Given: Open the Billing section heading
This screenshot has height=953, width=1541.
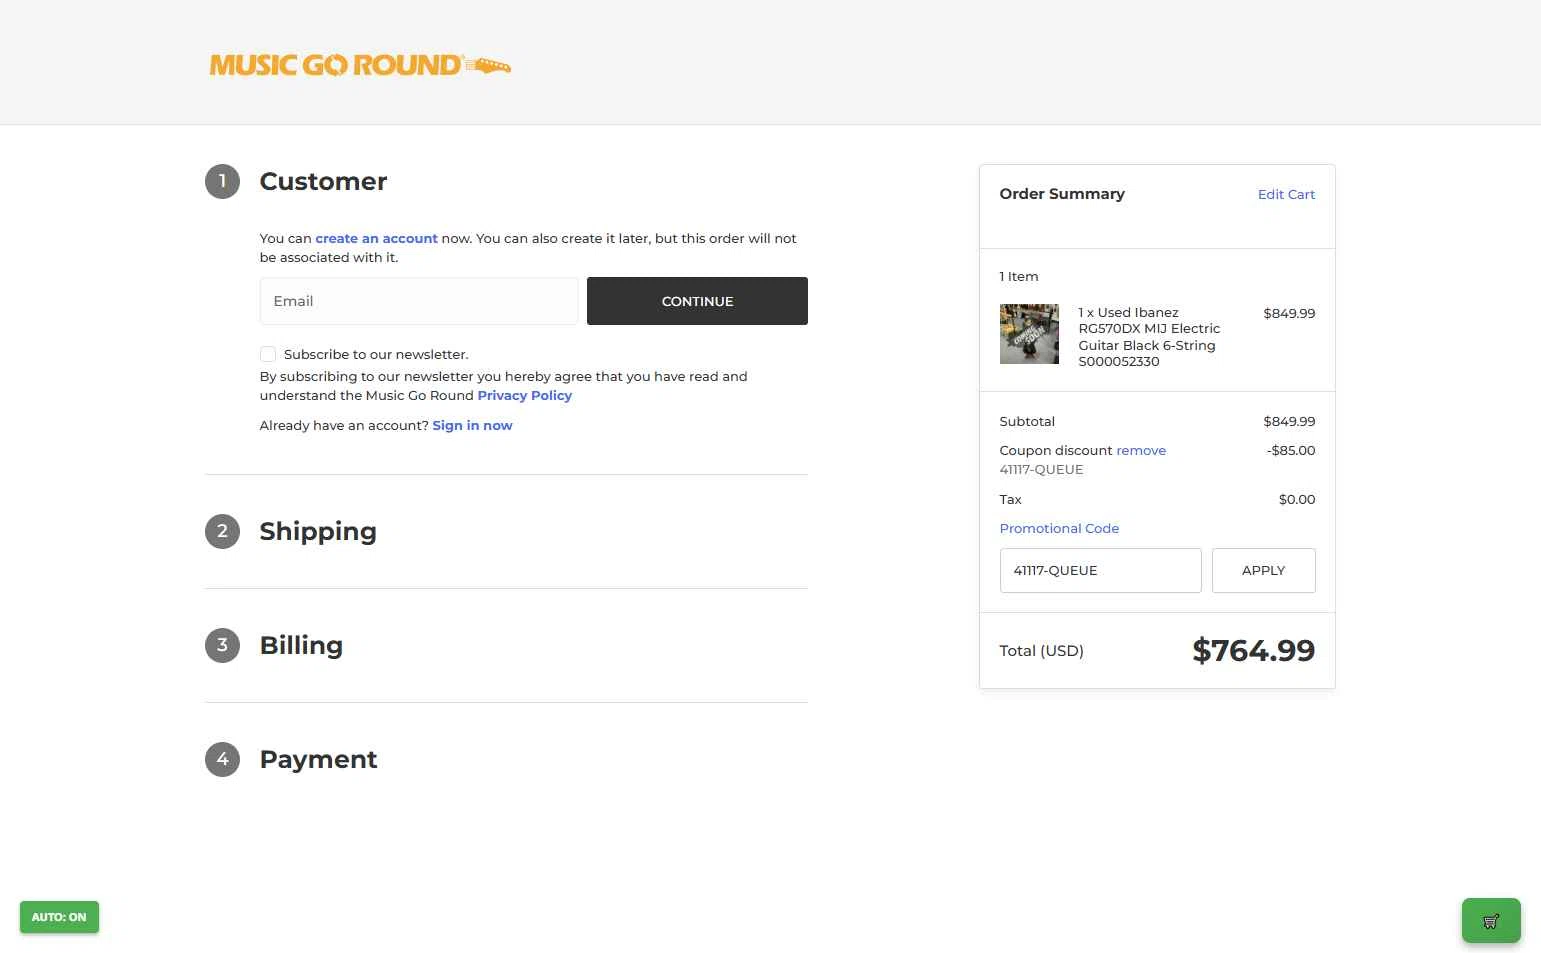Looking at the screenshot, I should tap(301, 645).
